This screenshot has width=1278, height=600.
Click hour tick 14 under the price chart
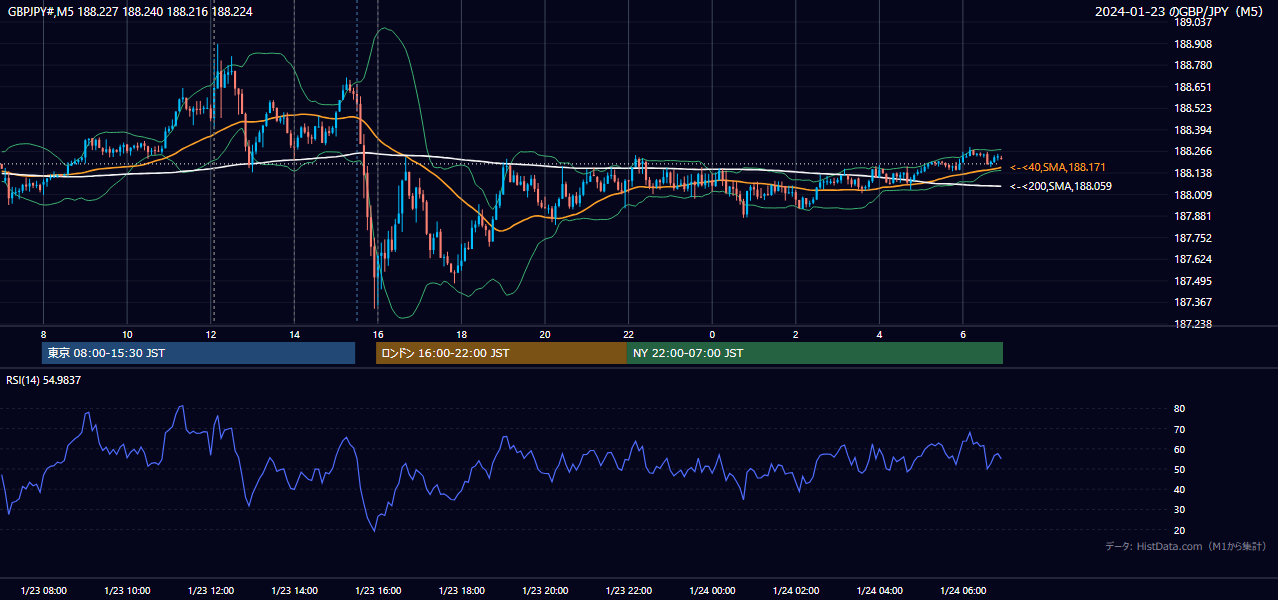pyautogui.click(x=294, y=334)
